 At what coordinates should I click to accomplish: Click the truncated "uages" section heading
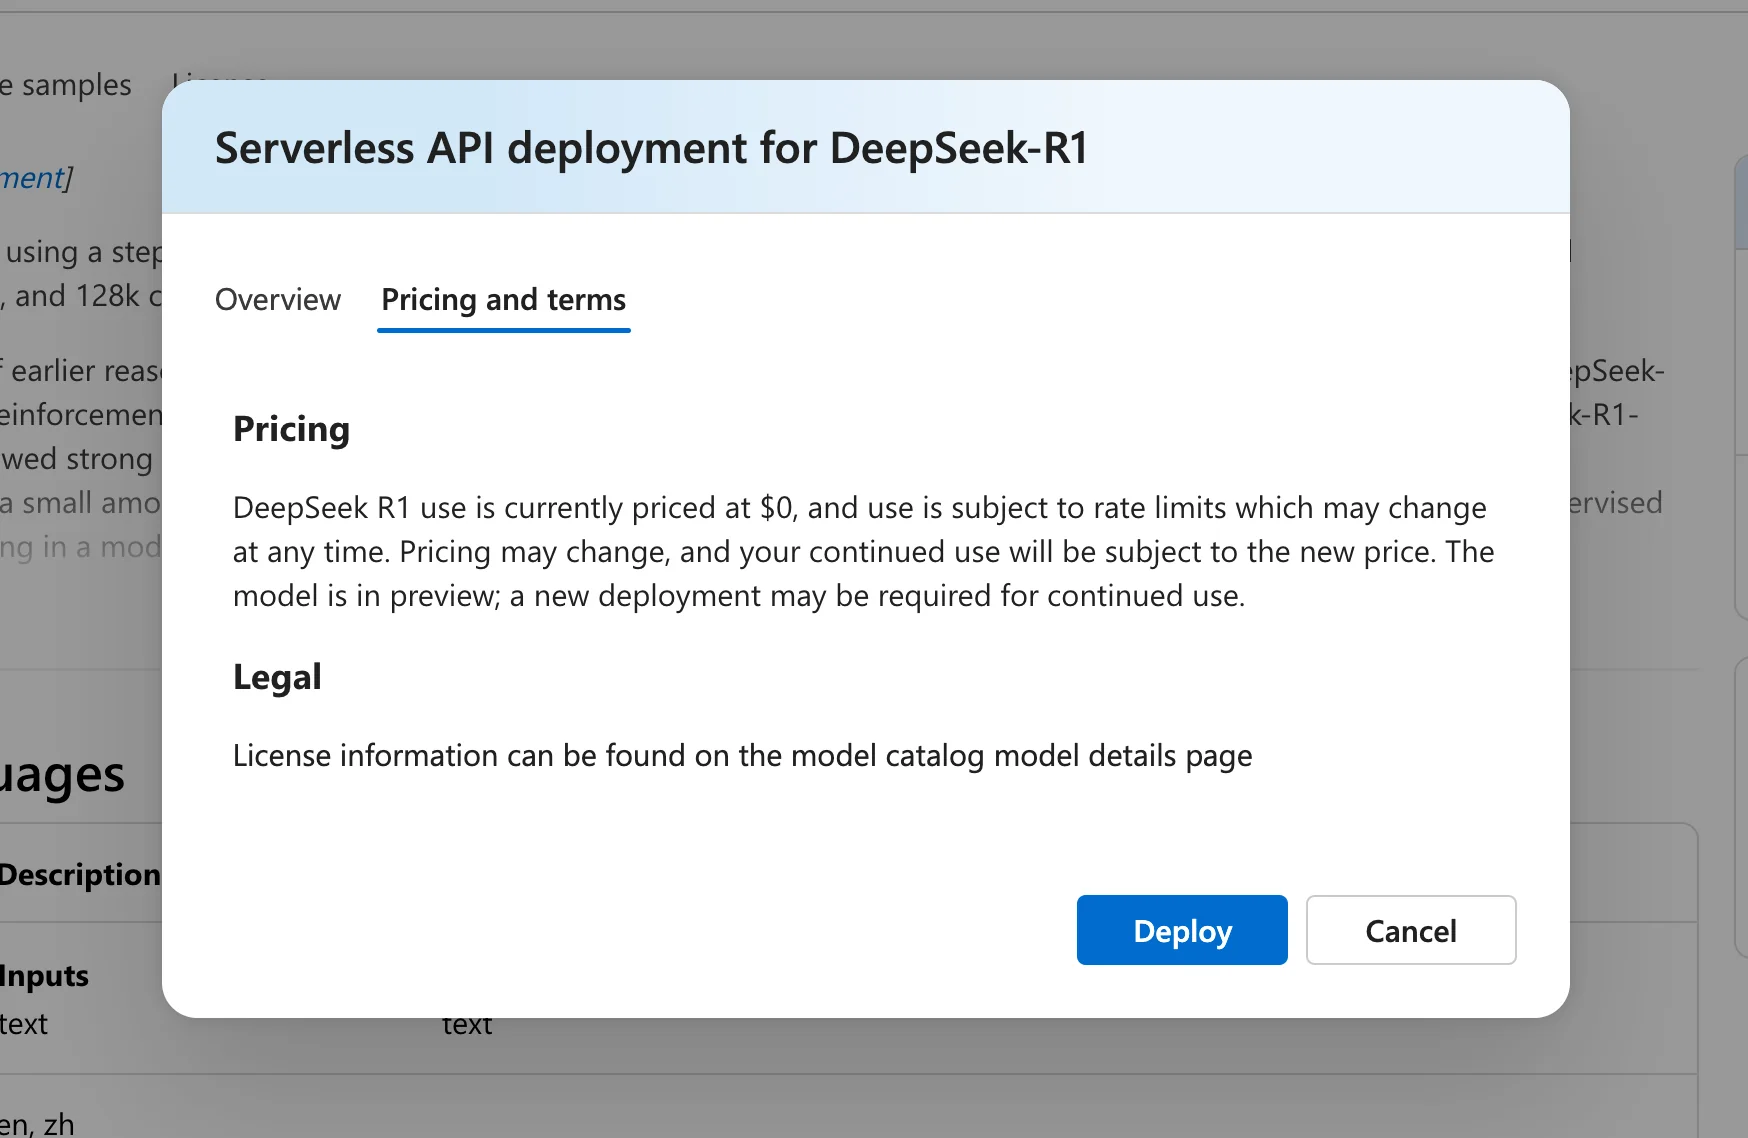(x=62, y=775)
